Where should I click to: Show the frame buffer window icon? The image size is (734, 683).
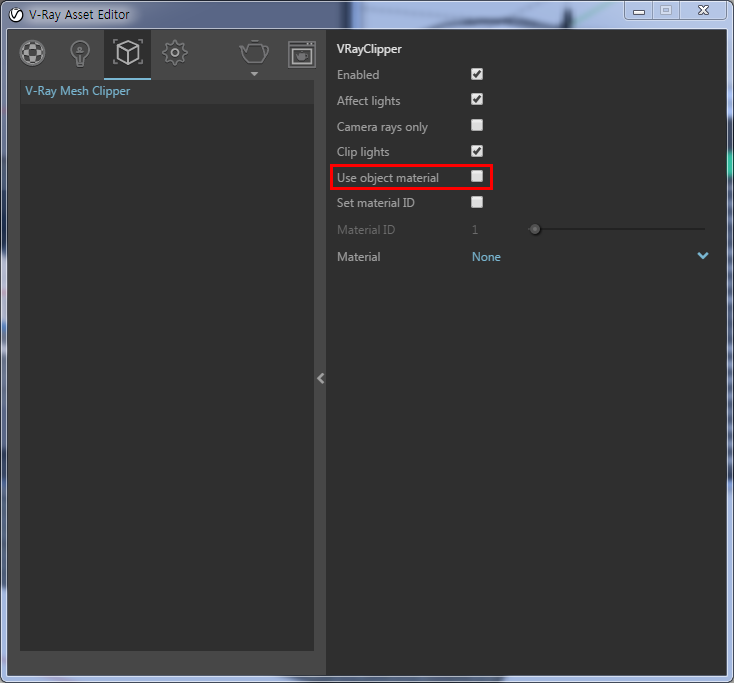301,54
